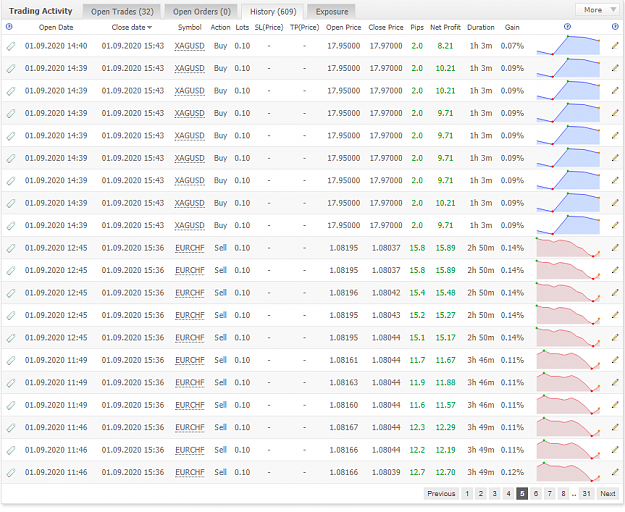Screen dimensions: 625x512
Task: Sort table by Lots header
Action: coord(242,27)
